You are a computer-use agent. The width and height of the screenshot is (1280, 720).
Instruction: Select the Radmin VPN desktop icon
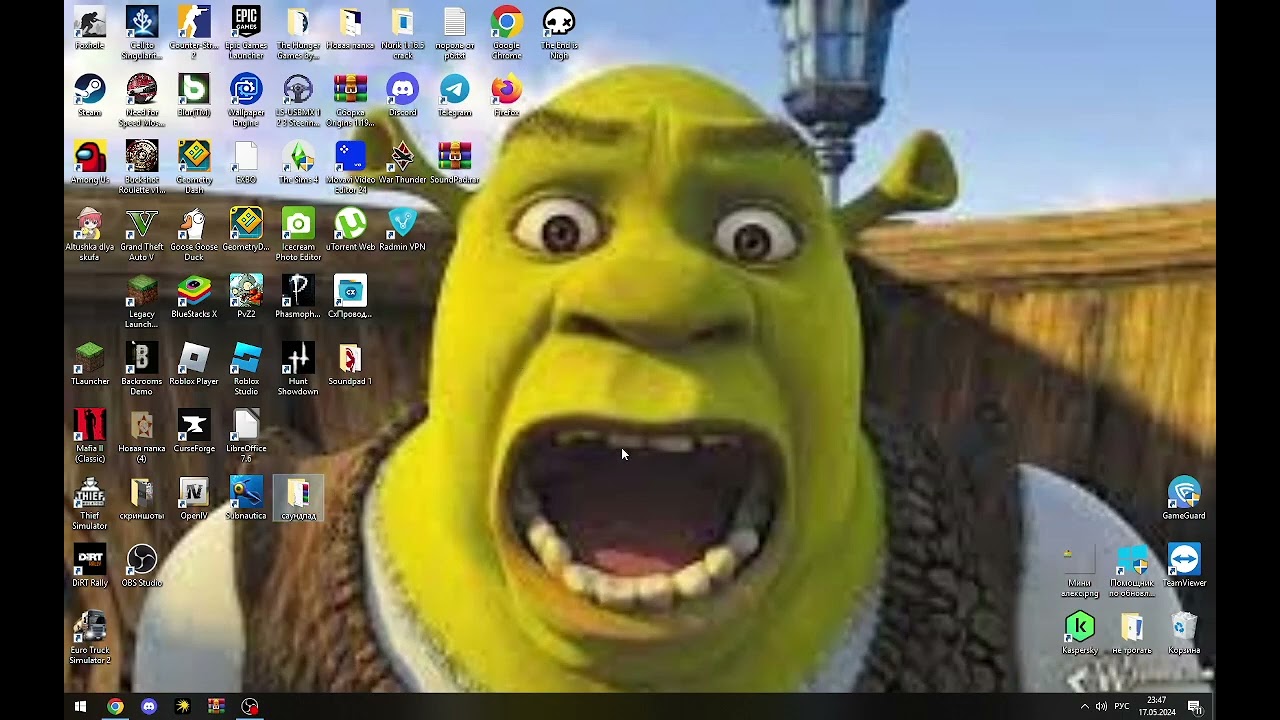[x=402, y=229]
